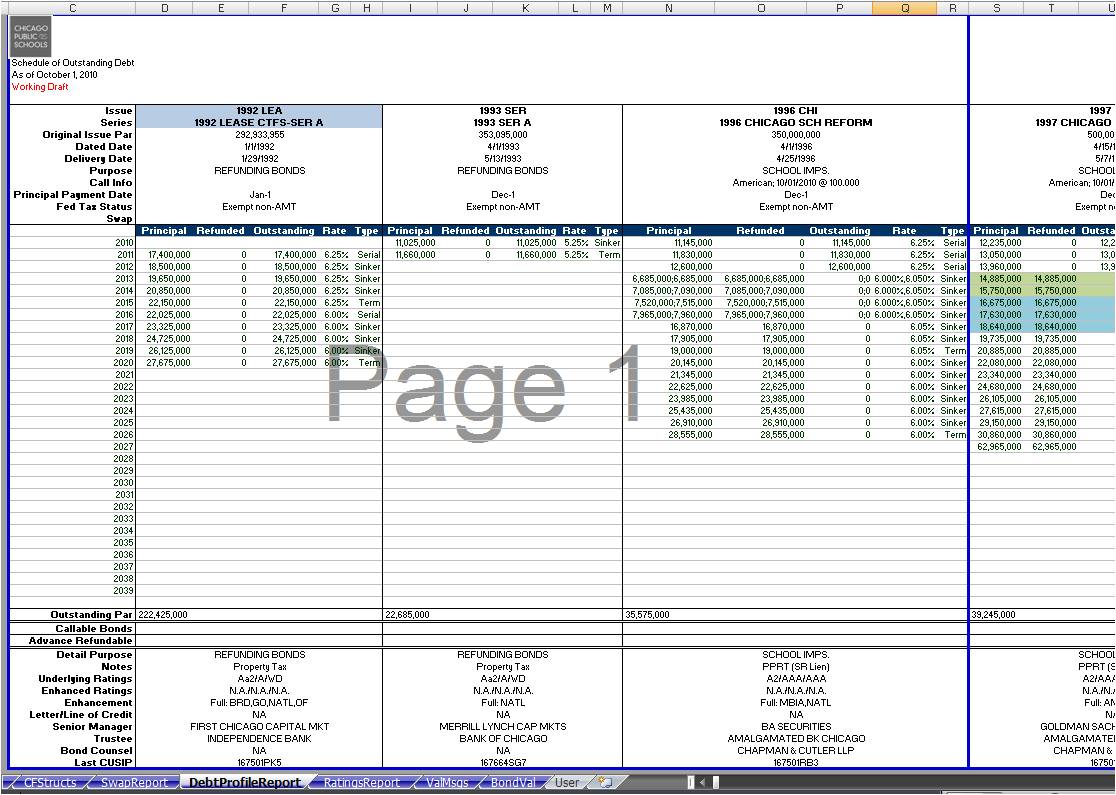
Task: Click the horizontal scrollbar left arrow
Action: pyautogui.click(x=702, y=783)
